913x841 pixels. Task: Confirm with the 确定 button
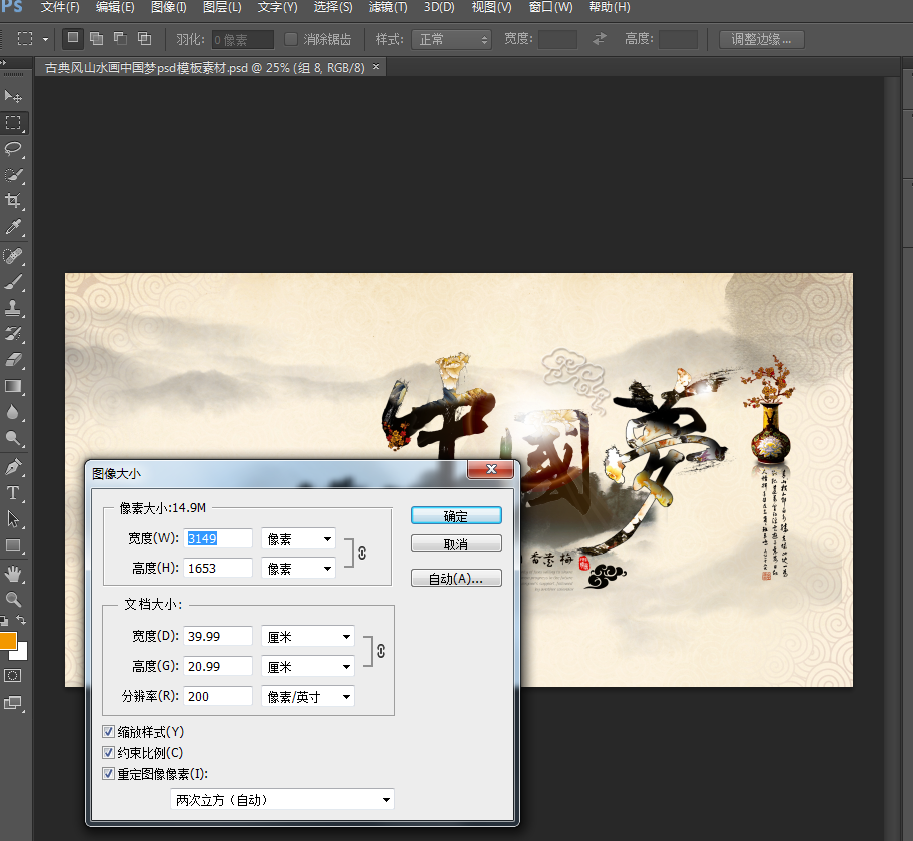tap(456, 515)
